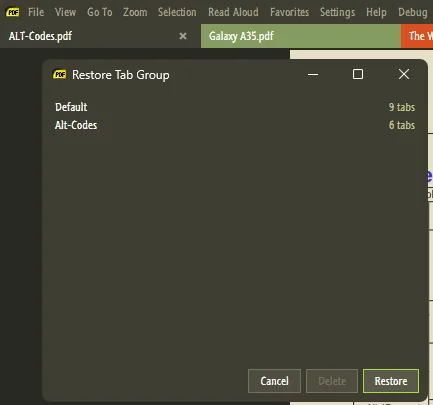
Task: Open the File menu
Action: click(x=36, y=12)
